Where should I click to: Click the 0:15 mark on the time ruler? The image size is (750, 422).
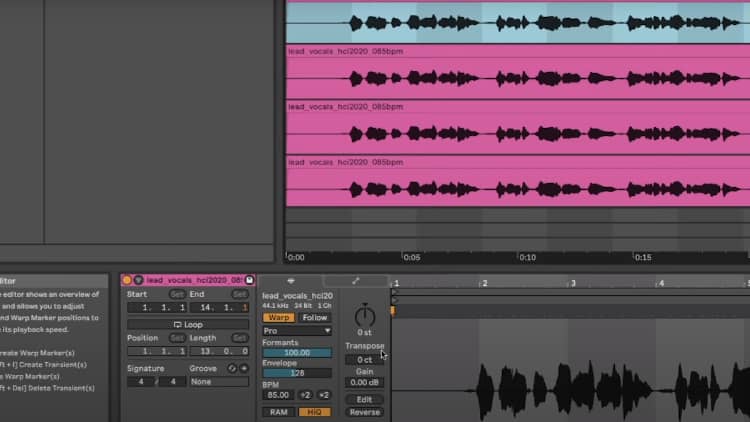pyautogui.click(x=642, y=257)
